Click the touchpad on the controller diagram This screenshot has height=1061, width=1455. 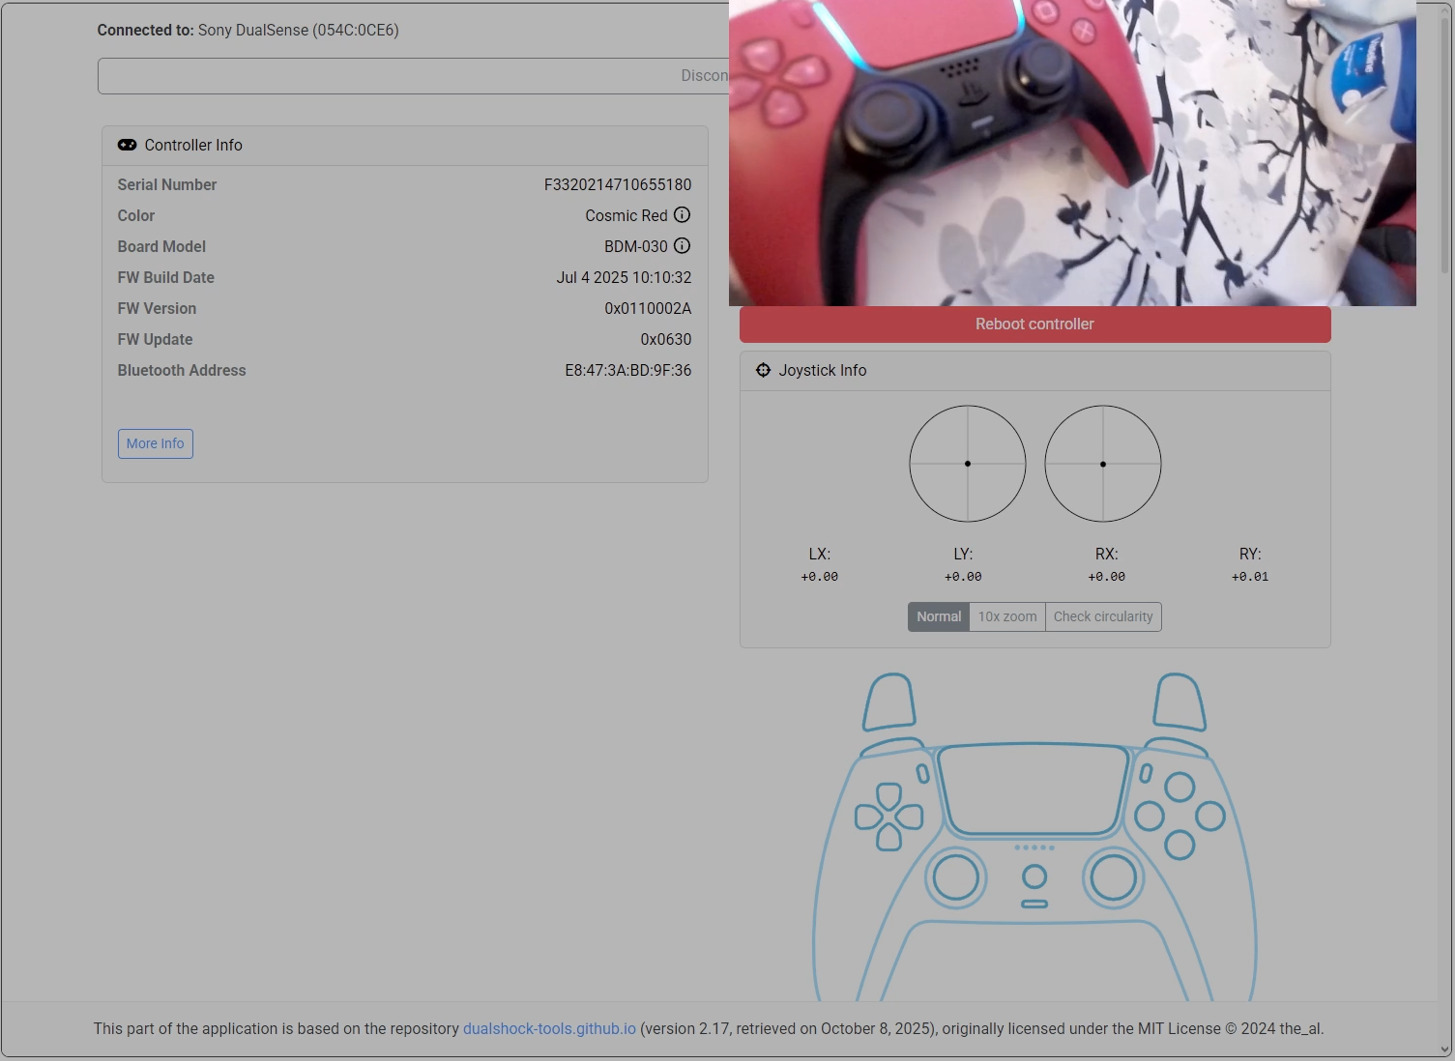1034,790
